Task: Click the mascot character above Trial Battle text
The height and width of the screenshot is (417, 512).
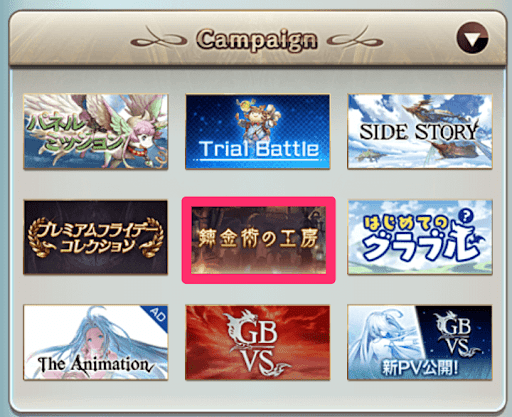Action: [257, 121]
